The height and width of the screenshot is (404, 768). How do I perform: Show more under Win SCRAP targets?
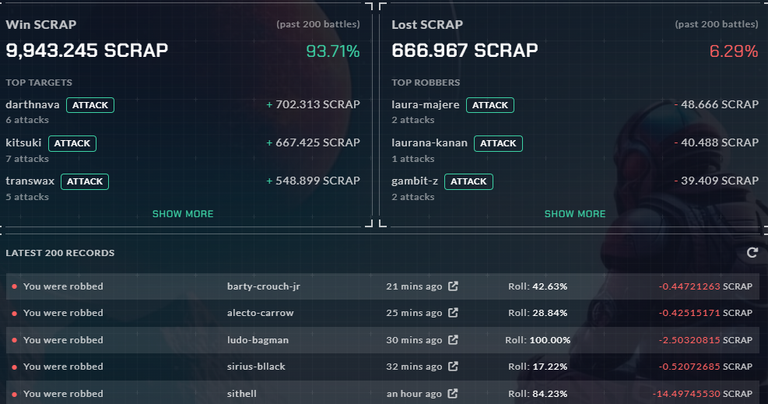[183, 214]
